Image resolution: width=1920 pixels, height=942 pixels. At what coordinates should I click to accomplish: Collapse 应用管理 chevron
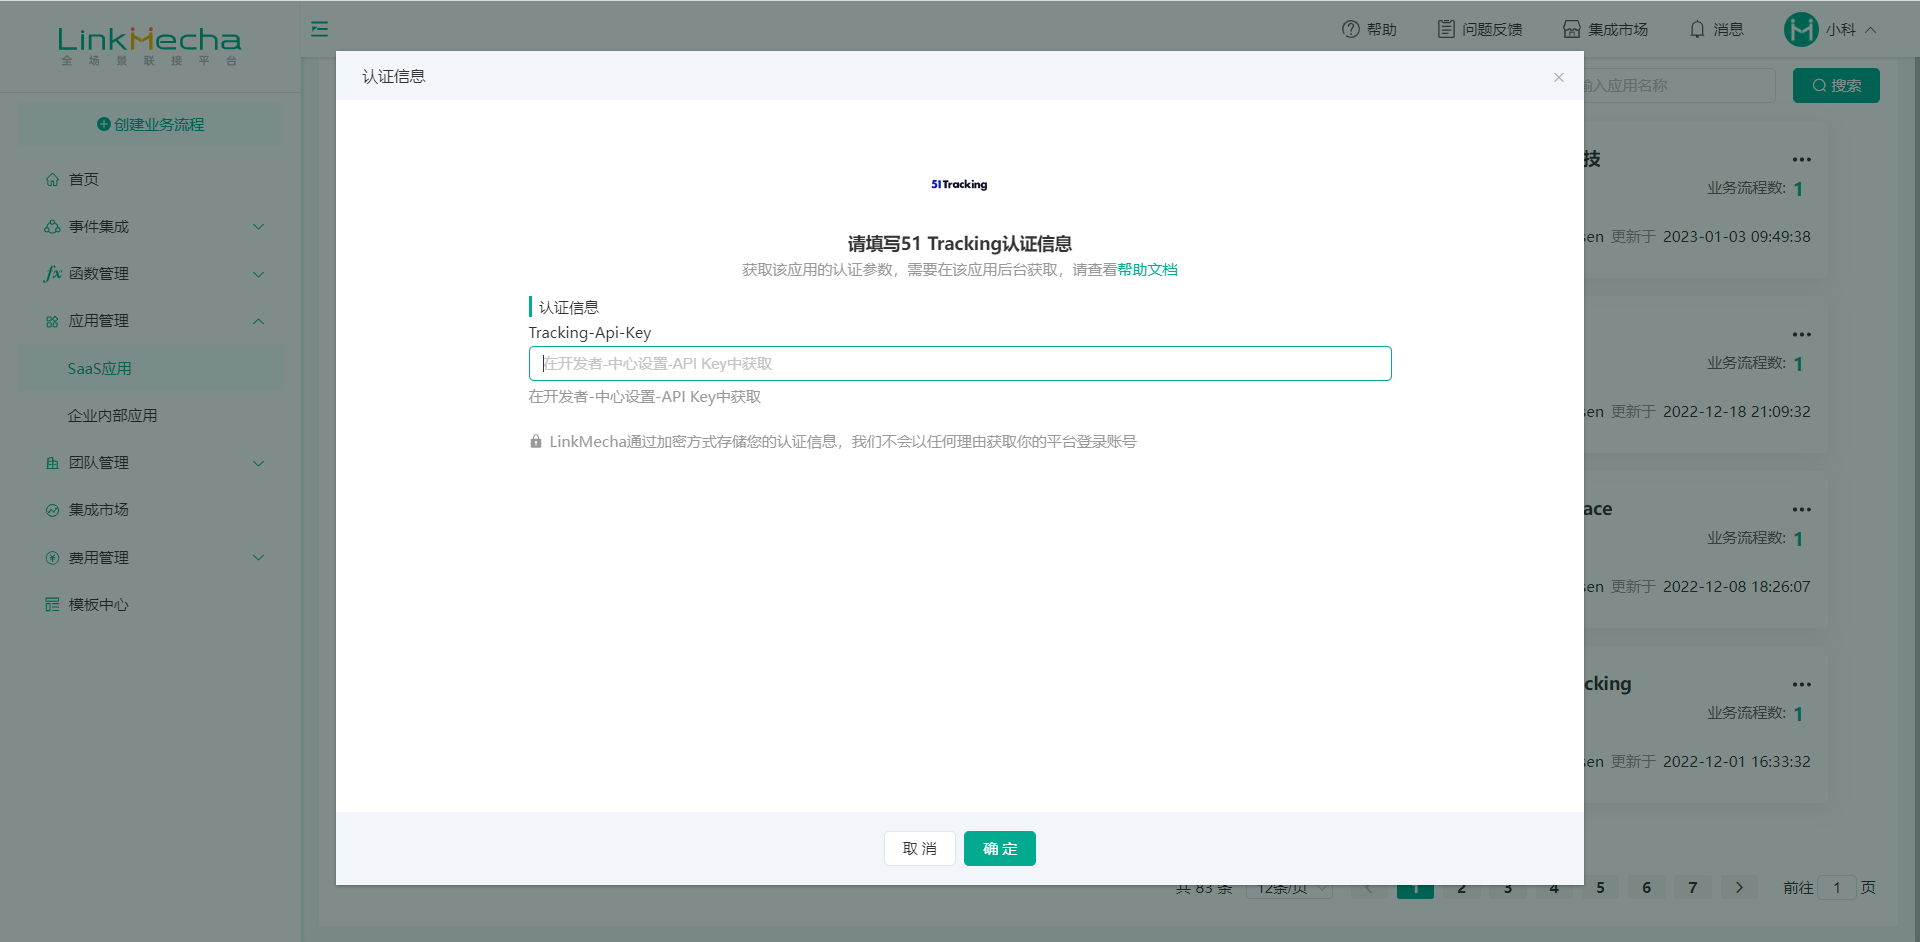[x=258, y=321]
